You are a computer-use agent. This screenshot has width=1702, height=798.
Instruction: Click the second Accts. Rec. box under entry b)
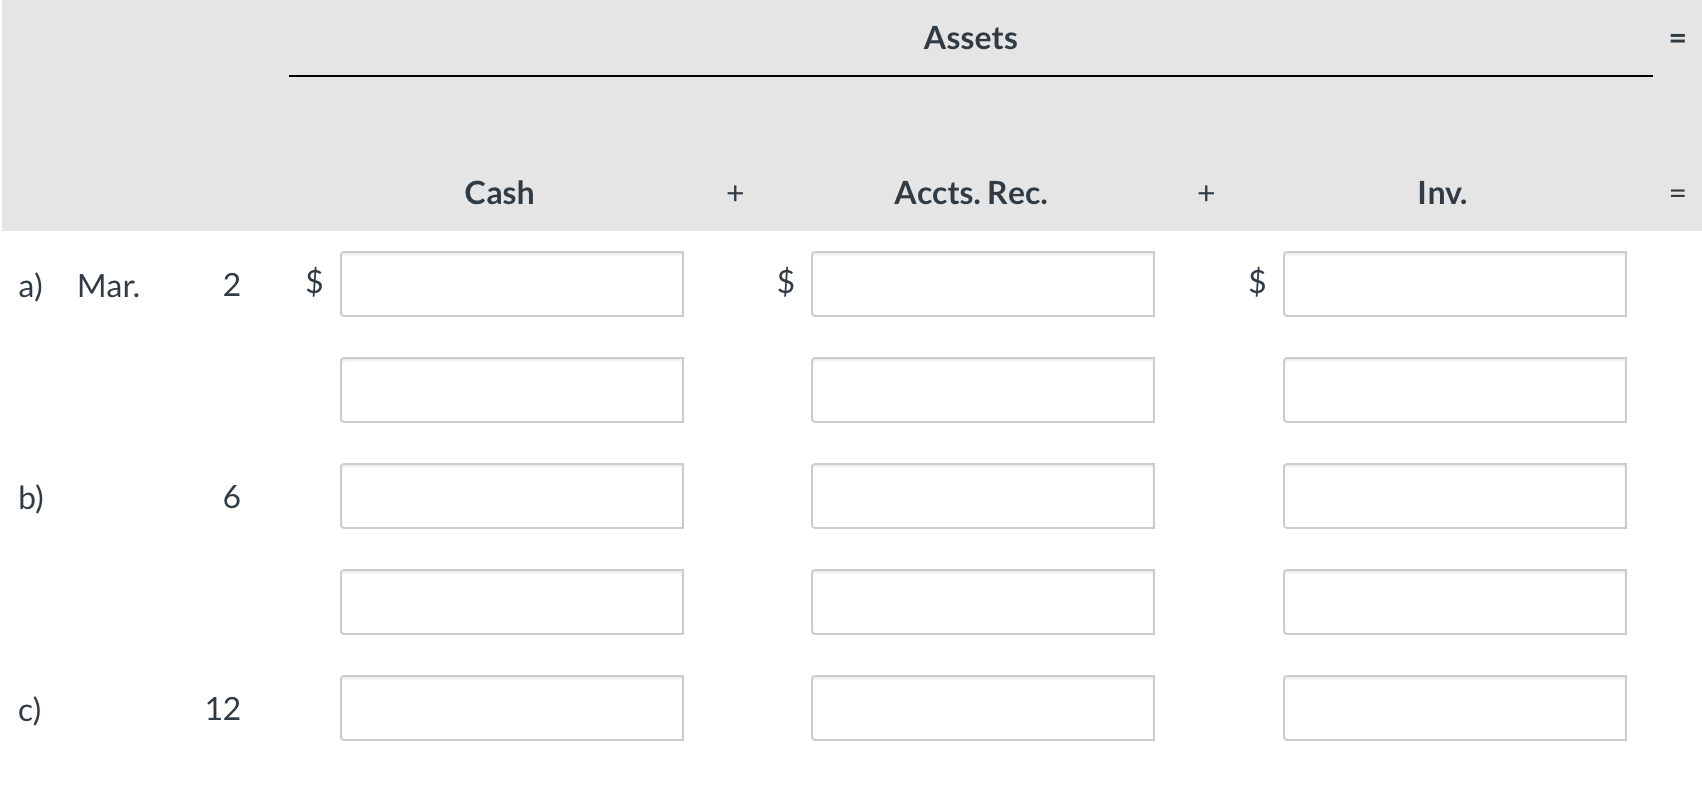click(982, 601)
